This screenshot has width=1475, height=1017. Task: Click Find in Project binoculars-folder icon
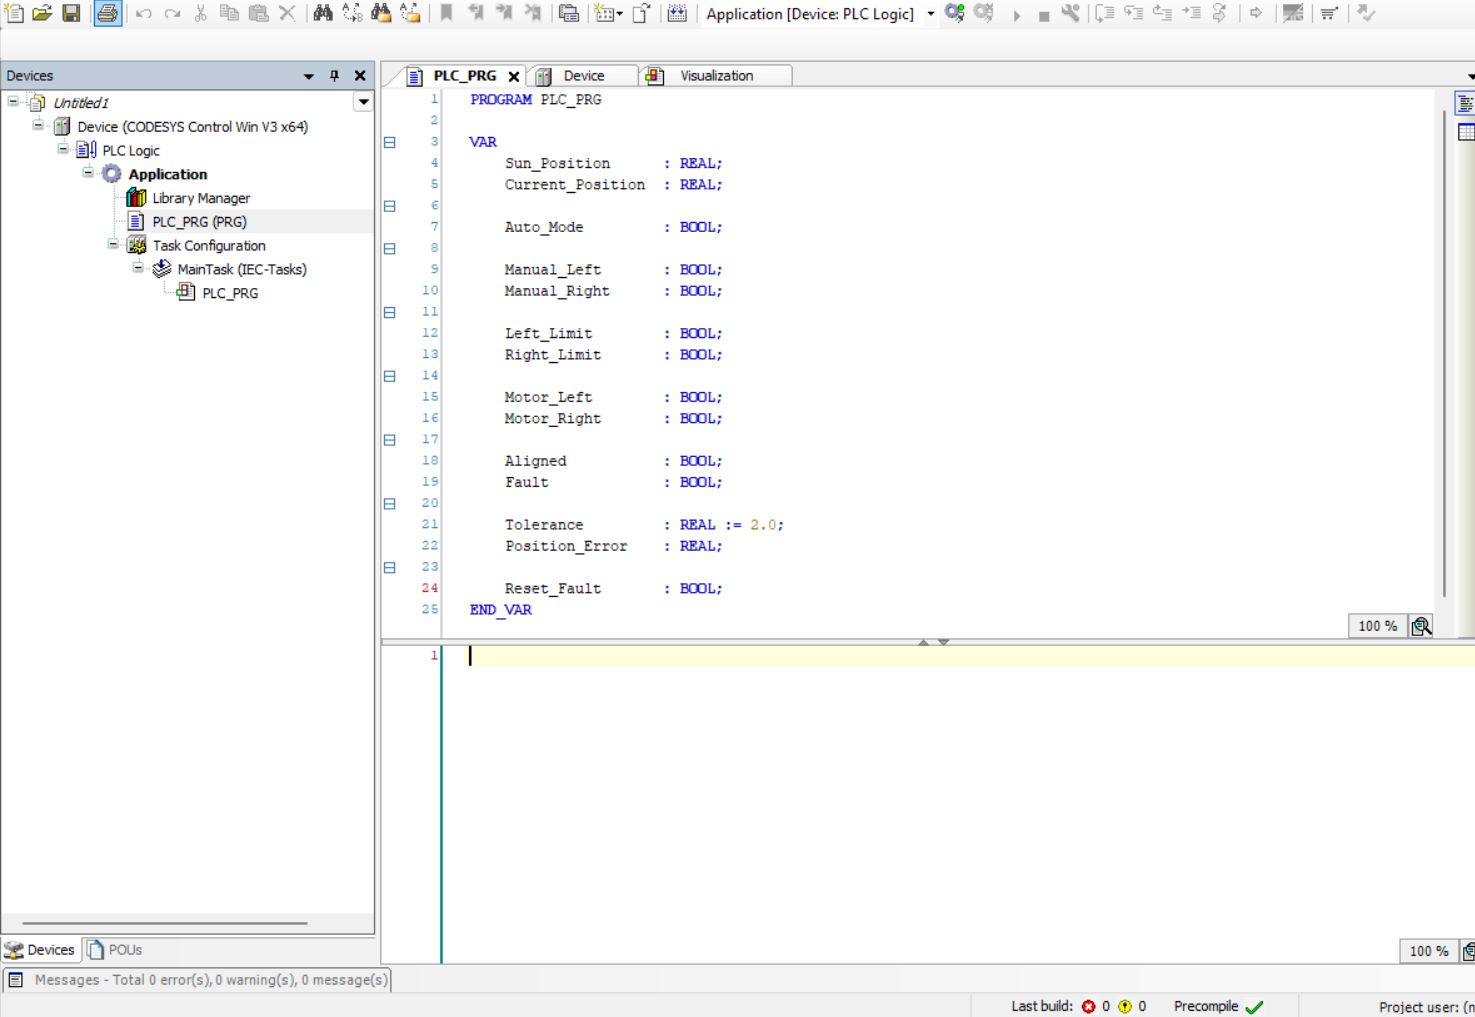(381, 13)
